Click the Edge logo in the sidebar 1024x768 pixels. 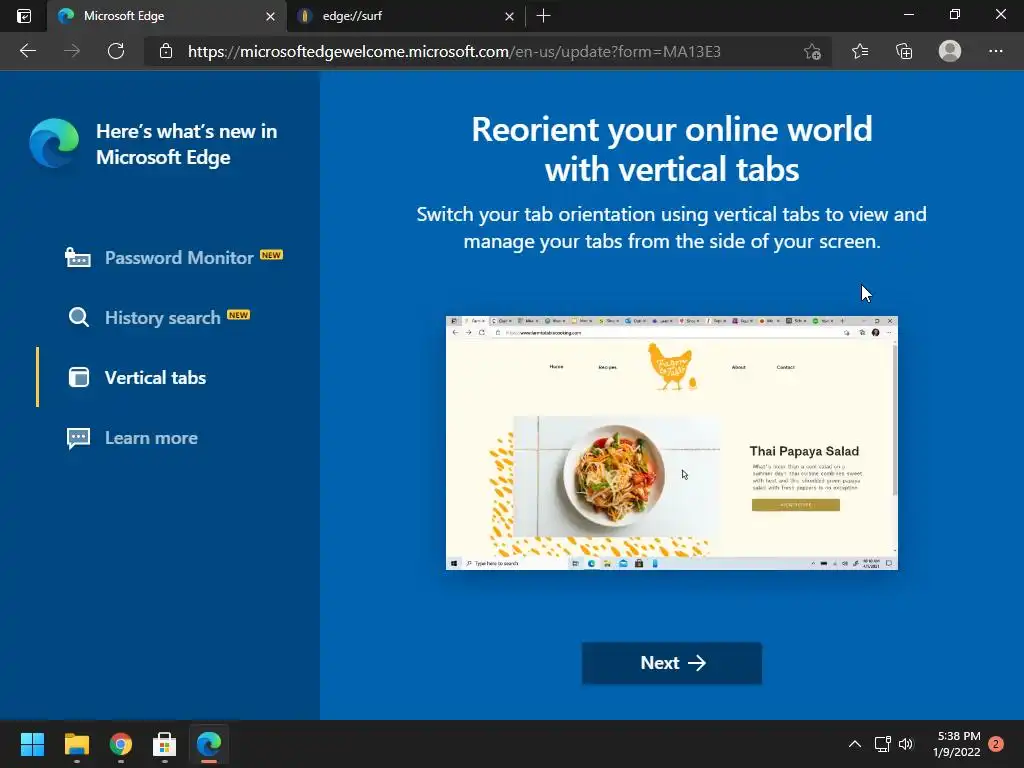coord(54,143)
